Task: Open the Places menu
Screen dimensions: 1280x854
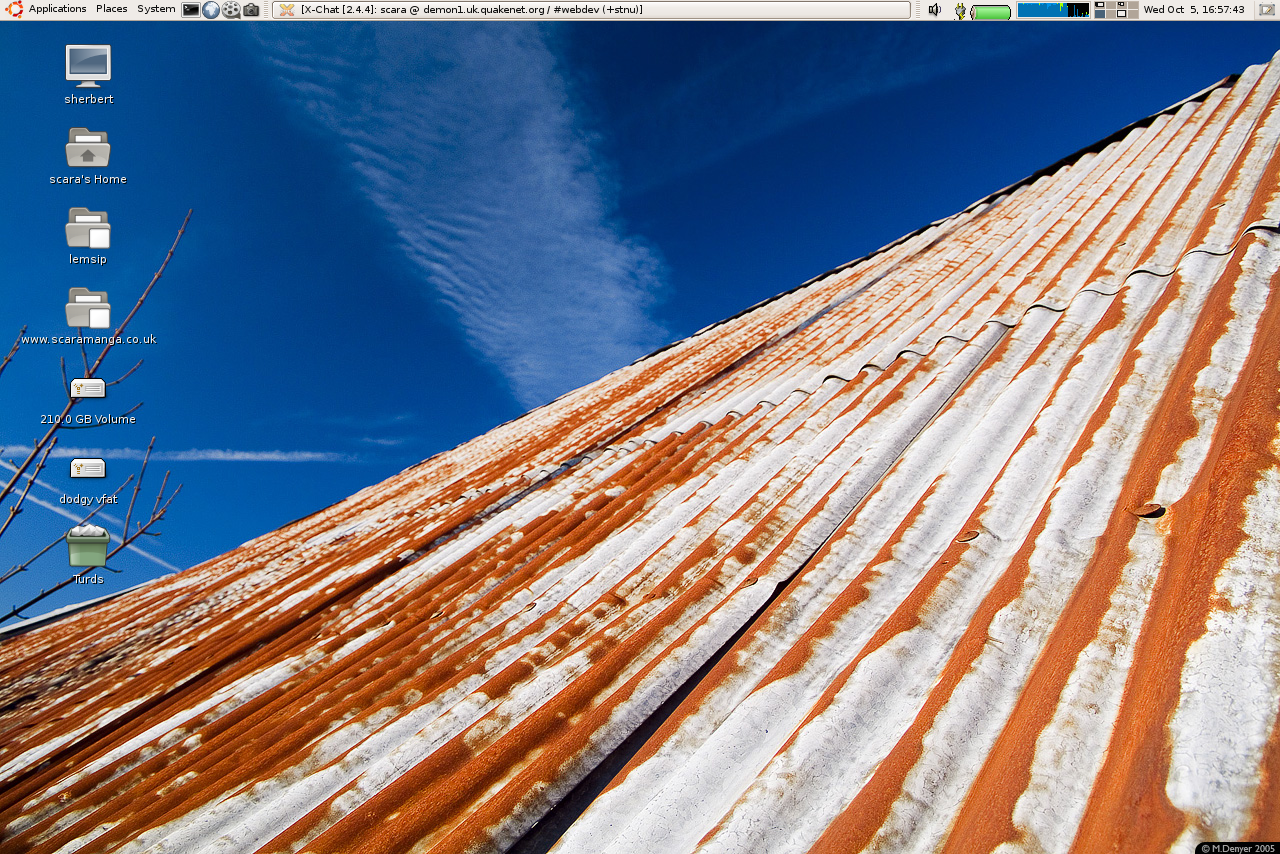Action: [111, 9]
